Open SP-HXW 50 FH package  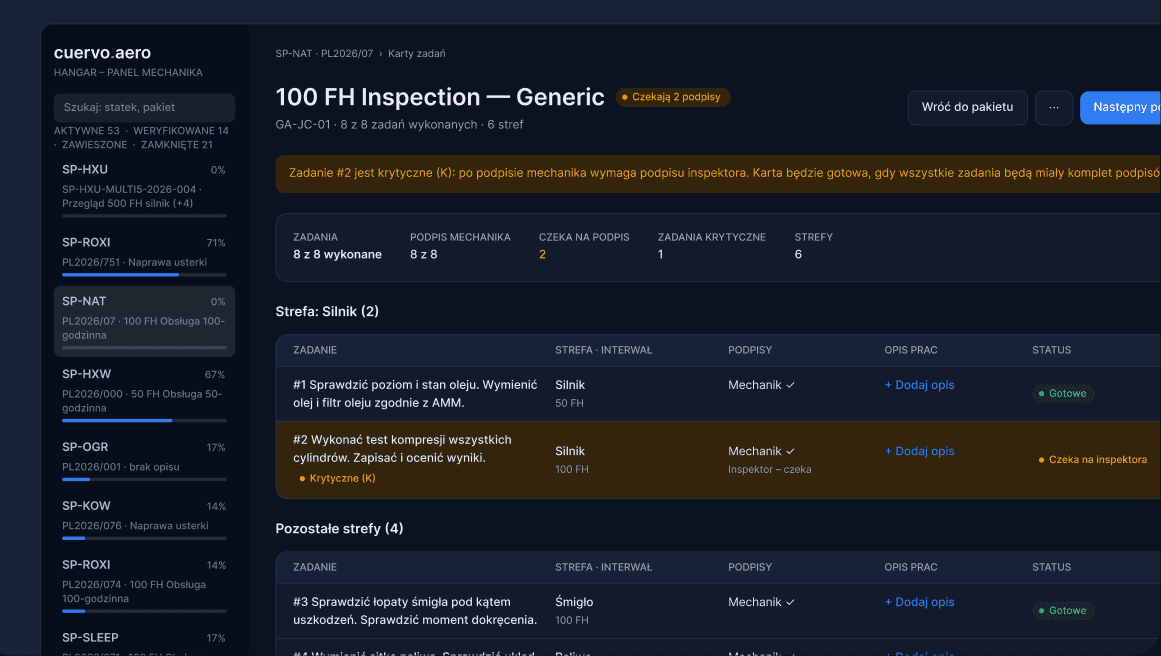click(x=144, y=393)
